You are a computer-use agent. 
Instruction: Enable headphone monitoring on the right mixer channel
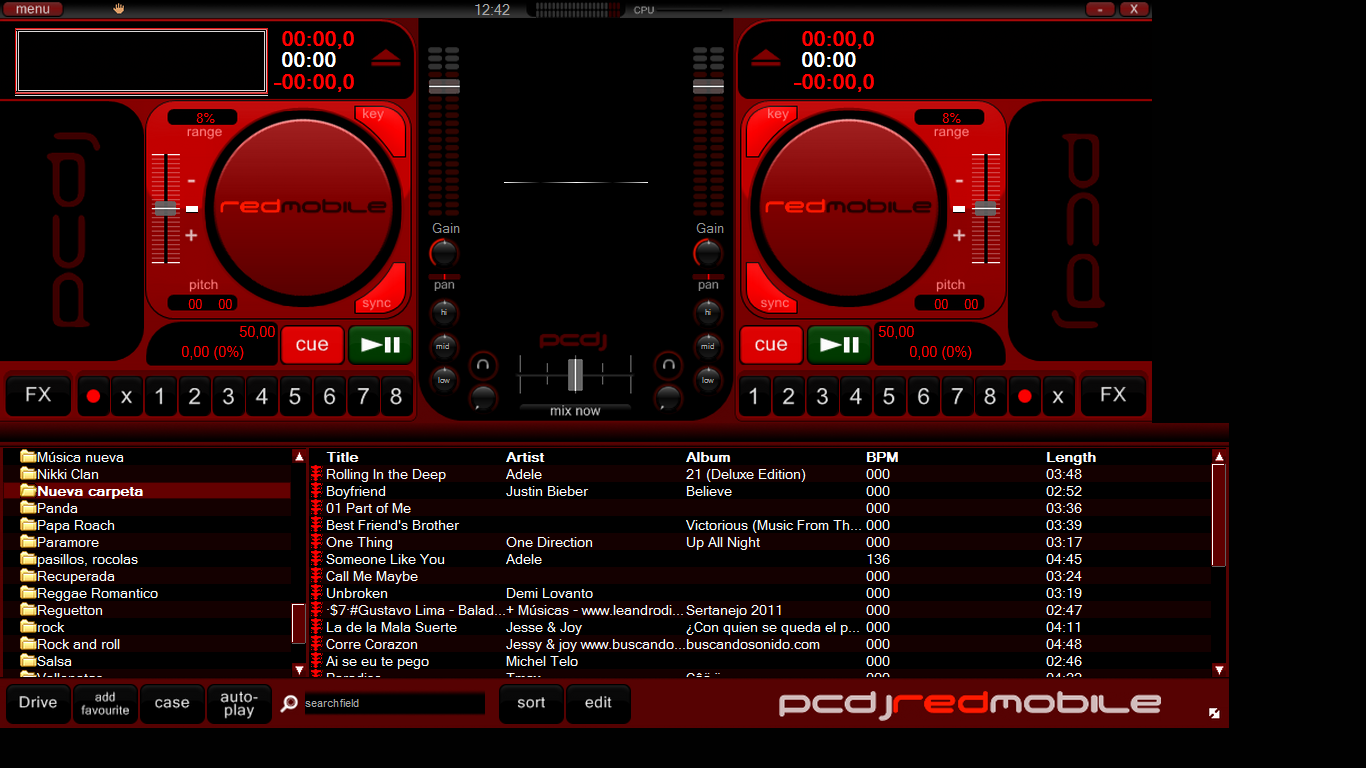[666, 366]
